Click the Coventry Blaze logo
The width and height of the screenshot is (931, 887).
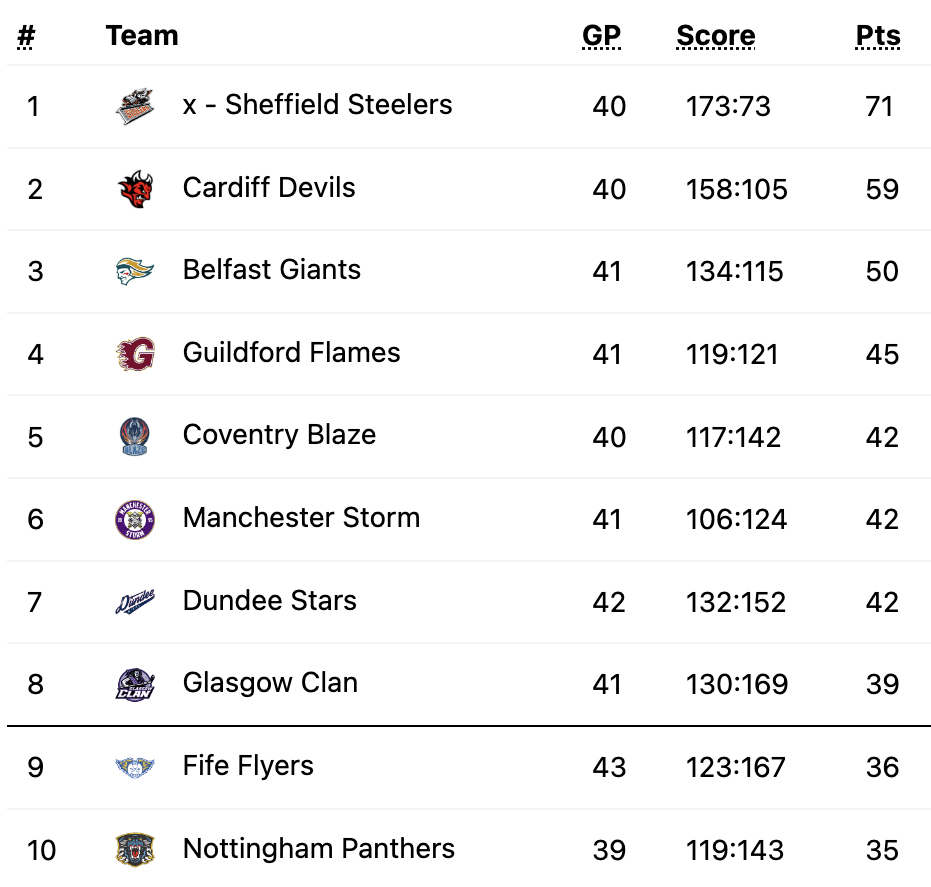point(135,436)
